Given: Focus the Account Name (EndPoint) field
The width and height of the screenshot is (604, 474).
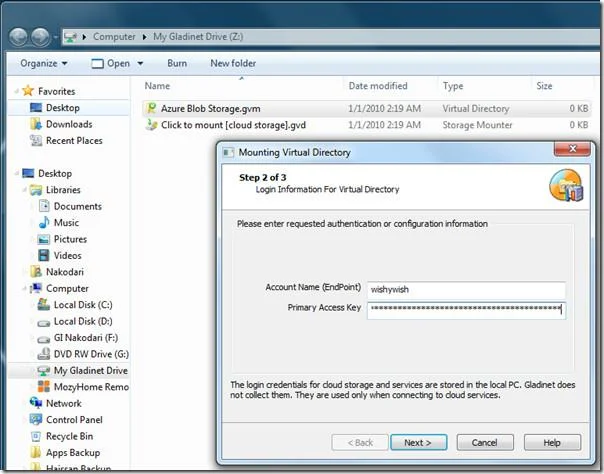Looking at the screenshot, I should (x=466, y=290).
